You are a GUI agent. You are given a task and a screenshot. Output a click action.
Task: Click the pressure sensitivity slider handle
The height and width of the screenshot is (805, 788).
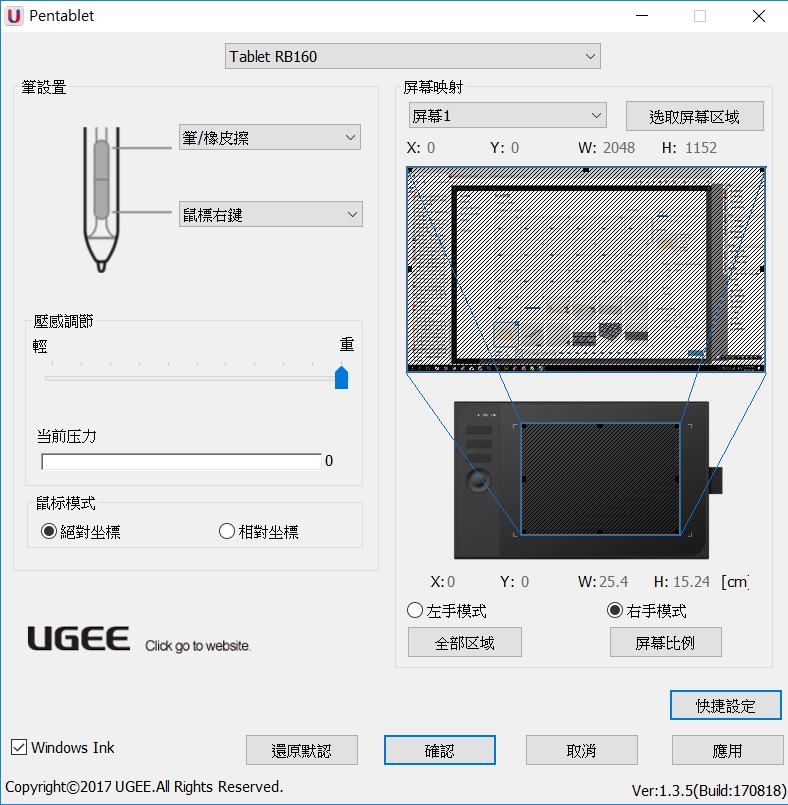(341, 377)
